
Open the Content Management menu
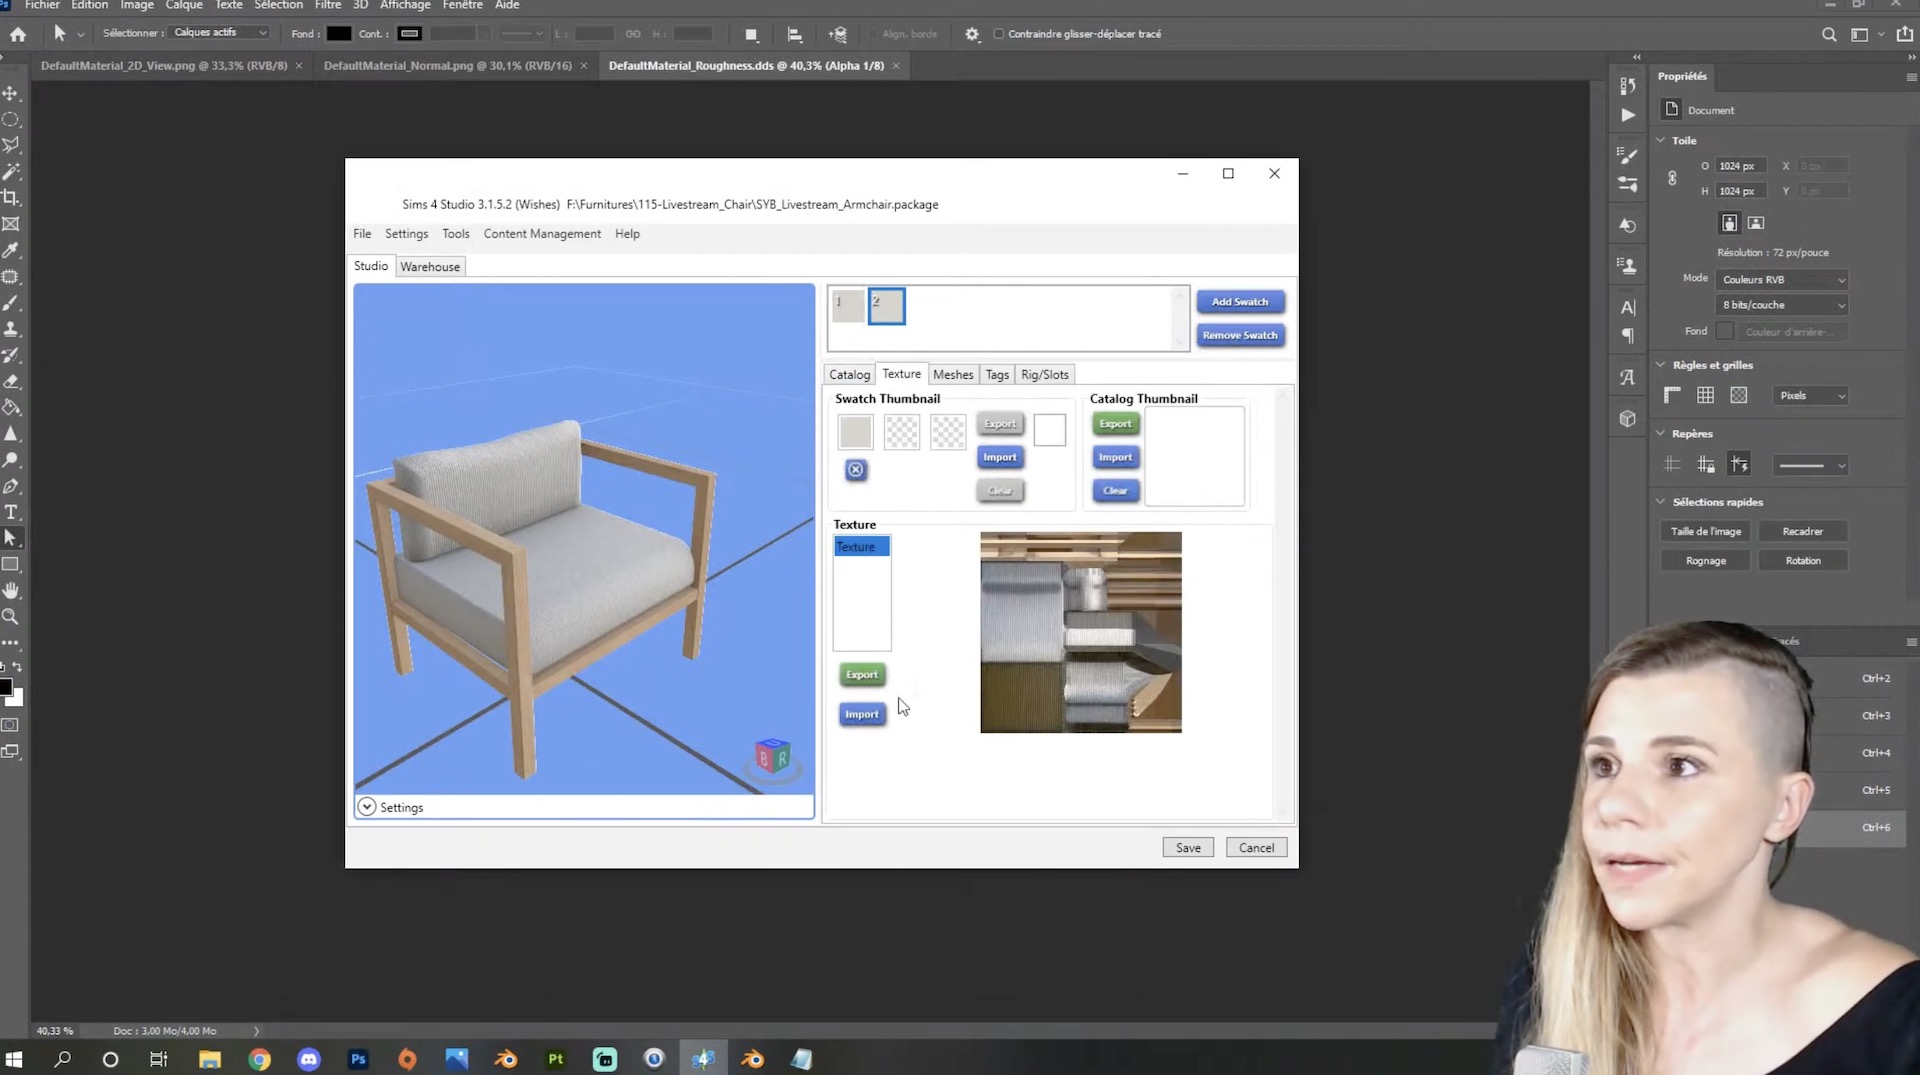pos(542,234)
